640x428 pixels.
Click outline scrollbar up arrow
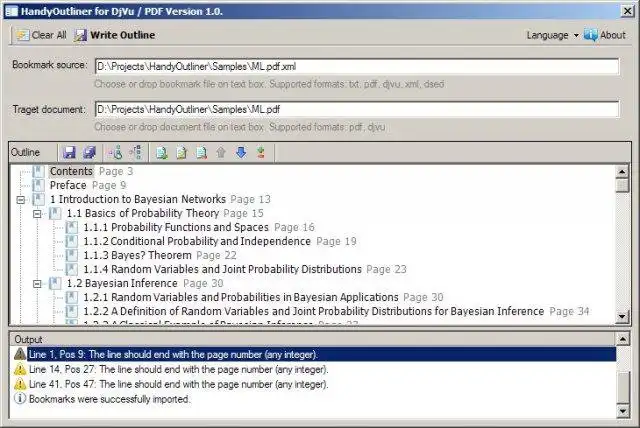[x=622, y=172]
